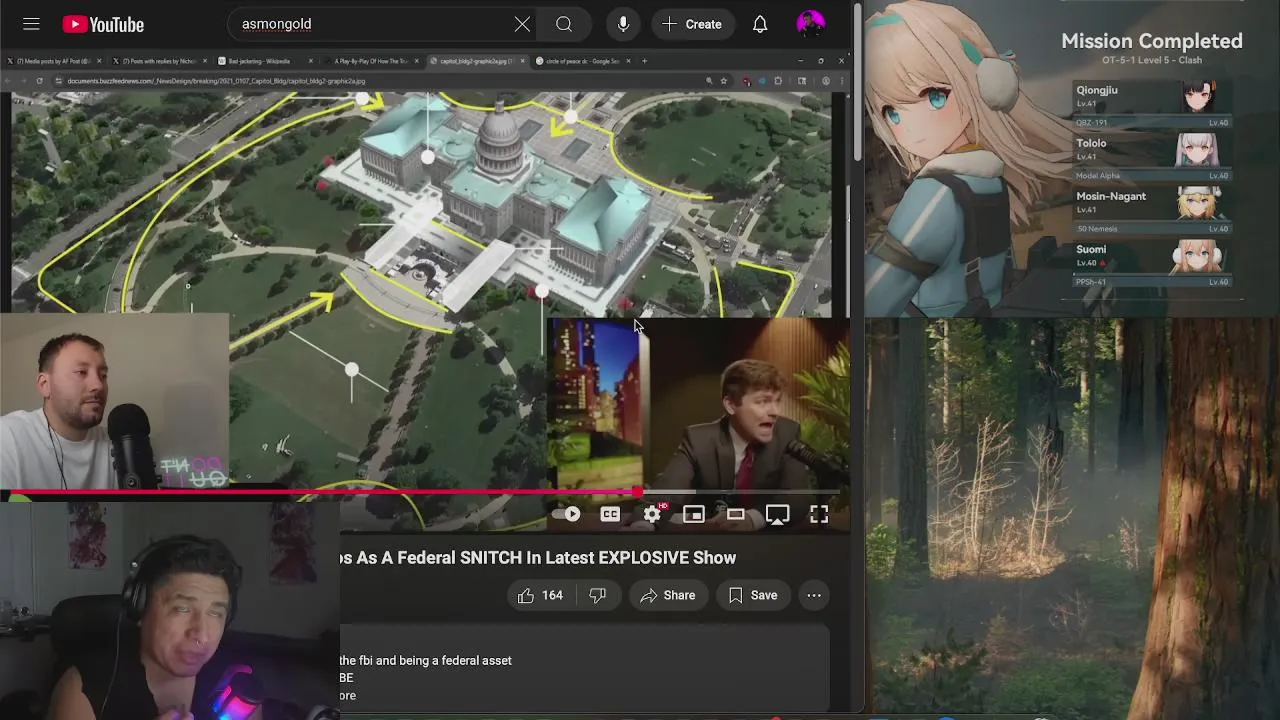Image resolution: width=1280 pixels, height=720 pixels.
Task: Select Tololo row in mission results
Action: [x=1151, y=157]
